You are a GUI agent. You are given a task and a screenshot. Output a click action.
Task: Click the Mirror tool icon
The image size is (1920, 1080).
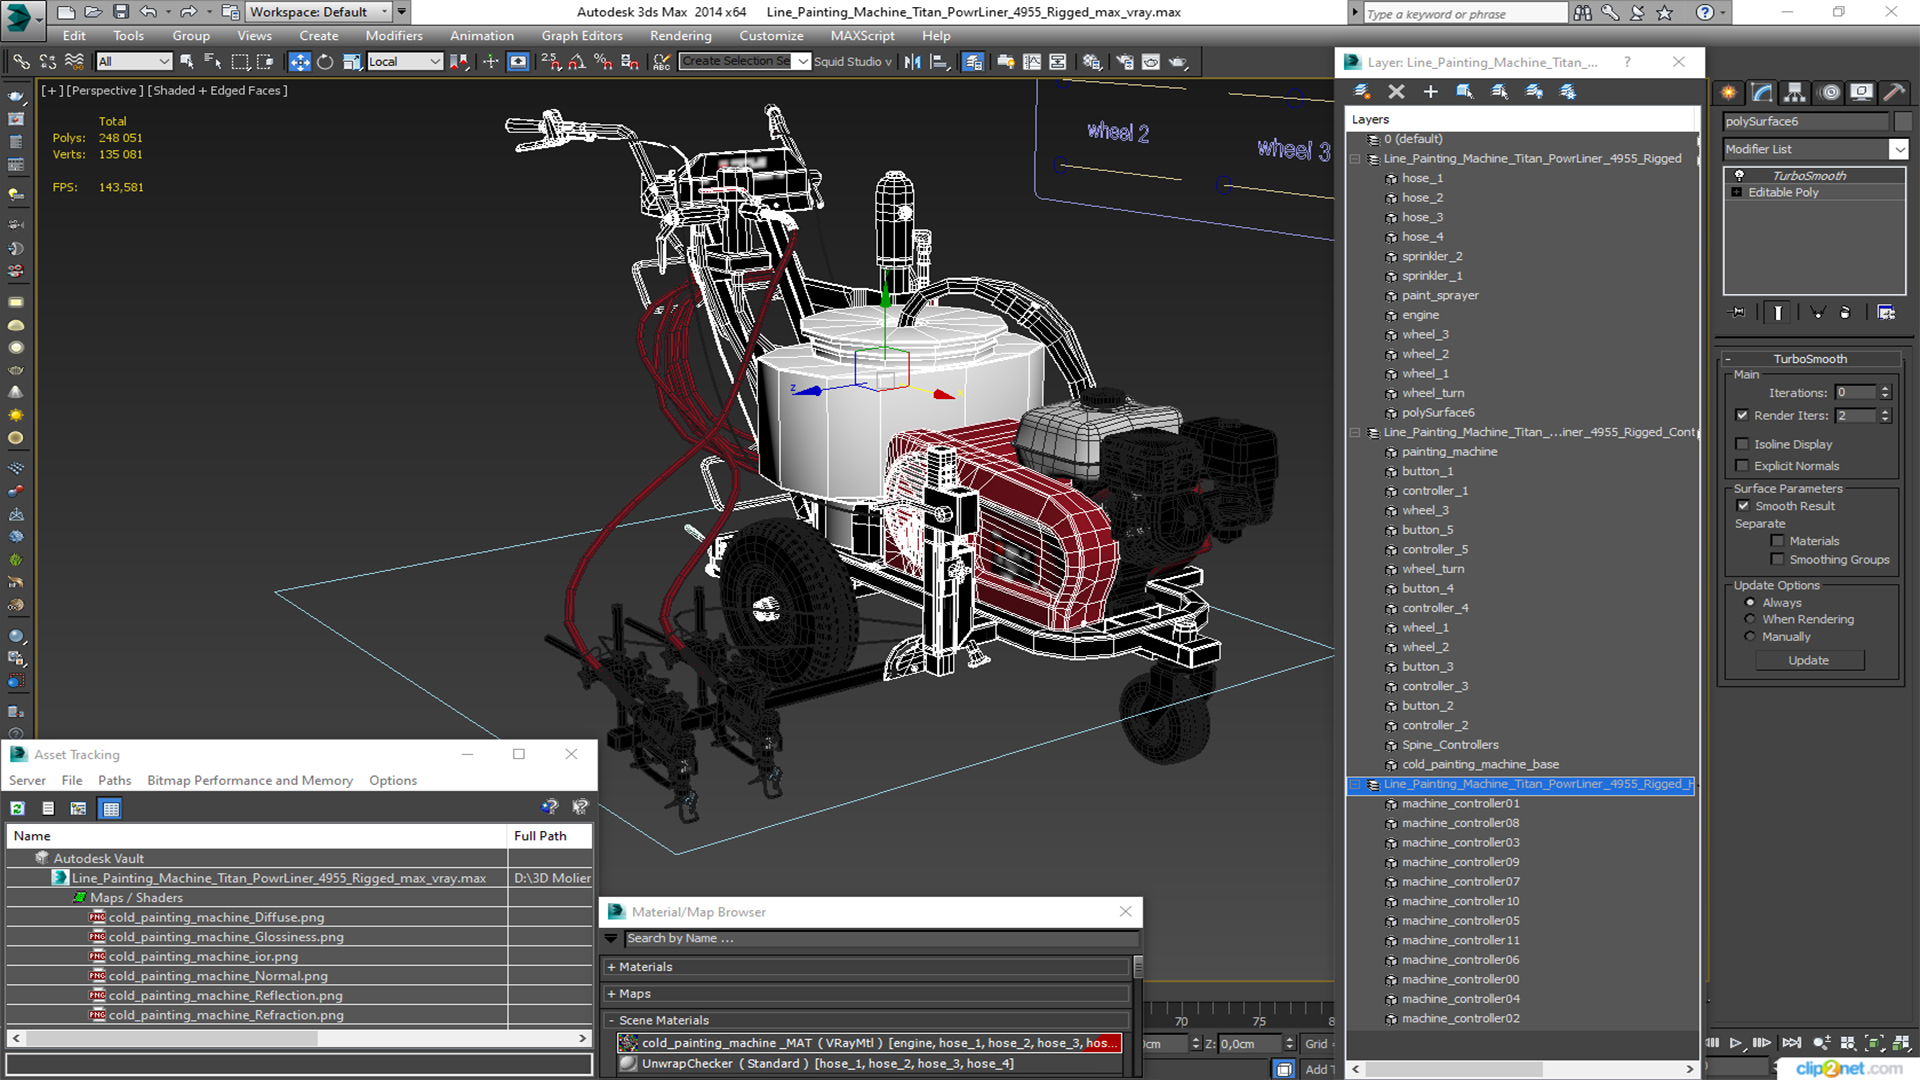tap(912, 62)
